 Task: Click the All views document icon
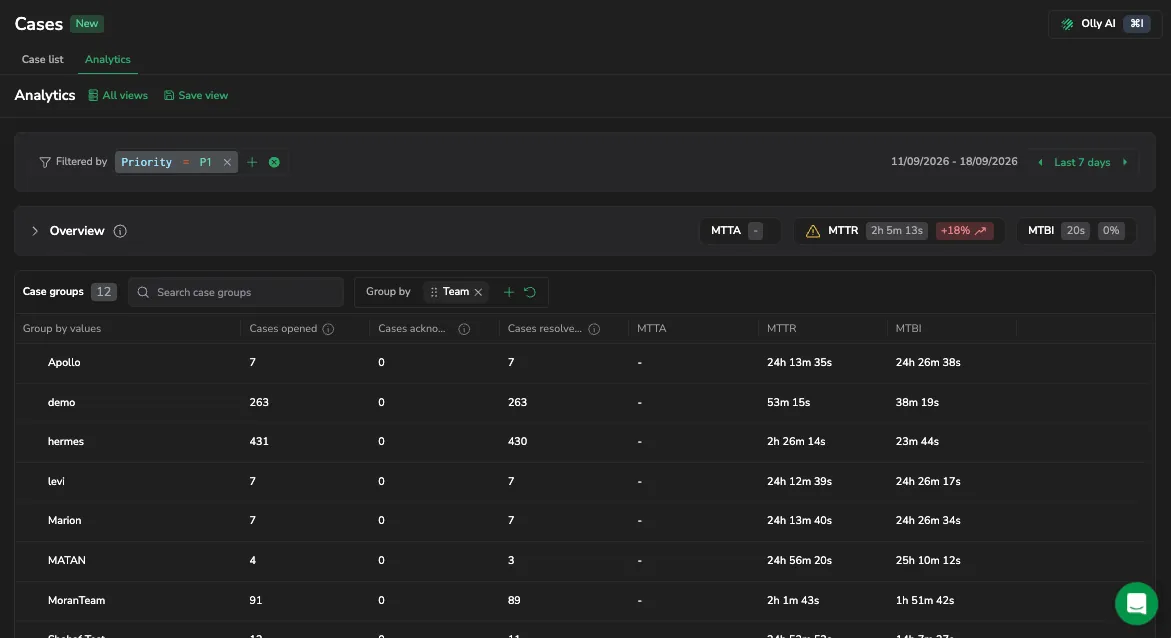tap(93, 96)
